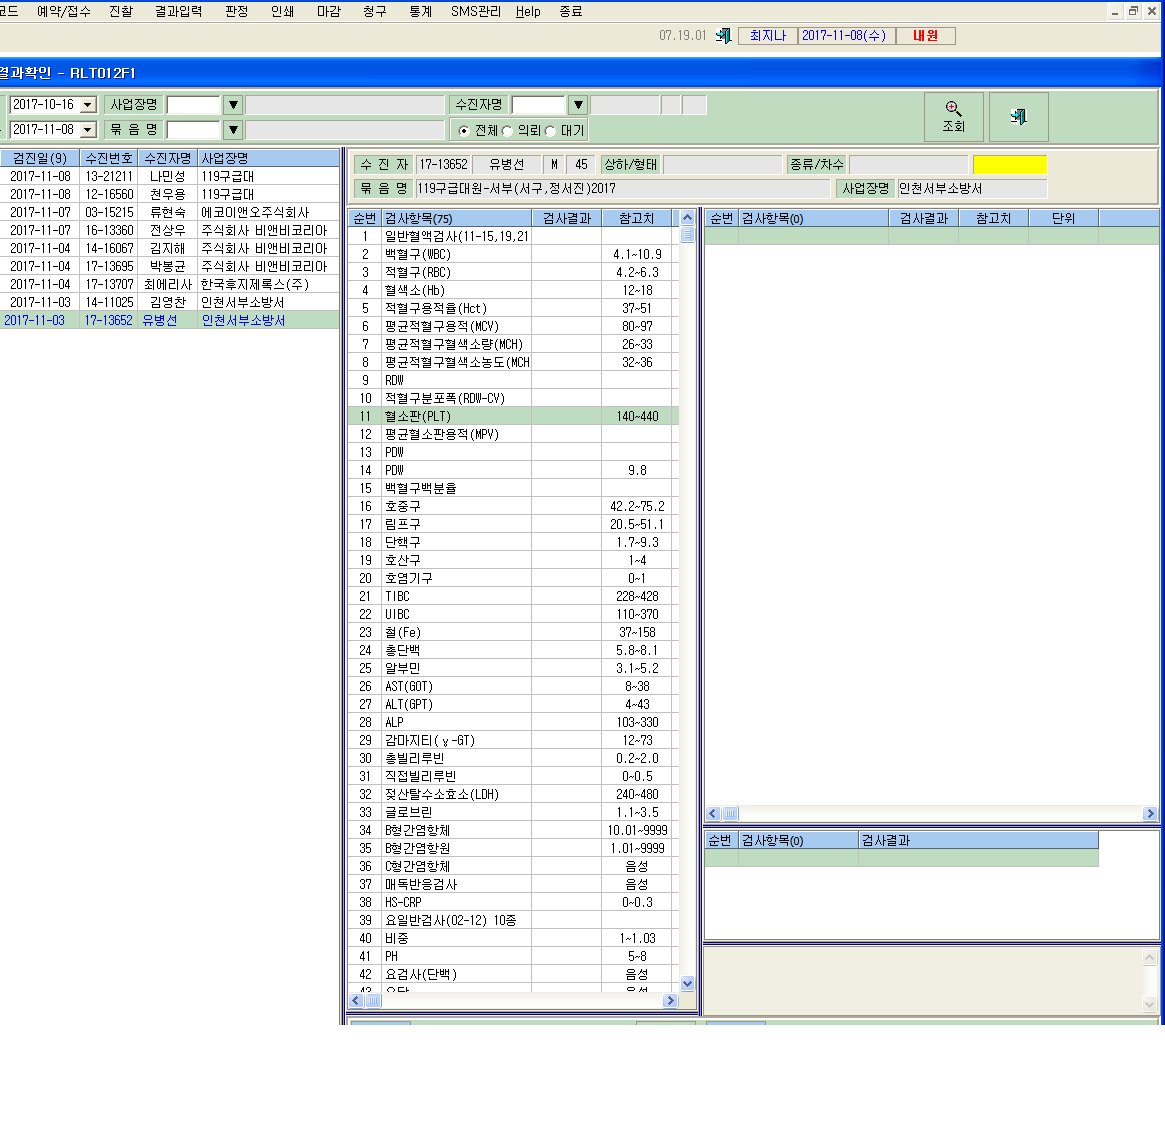Screen dimensions: 1165x1147
Task: Click the logout icon next to 07.19.01
Action: (723, 36)
